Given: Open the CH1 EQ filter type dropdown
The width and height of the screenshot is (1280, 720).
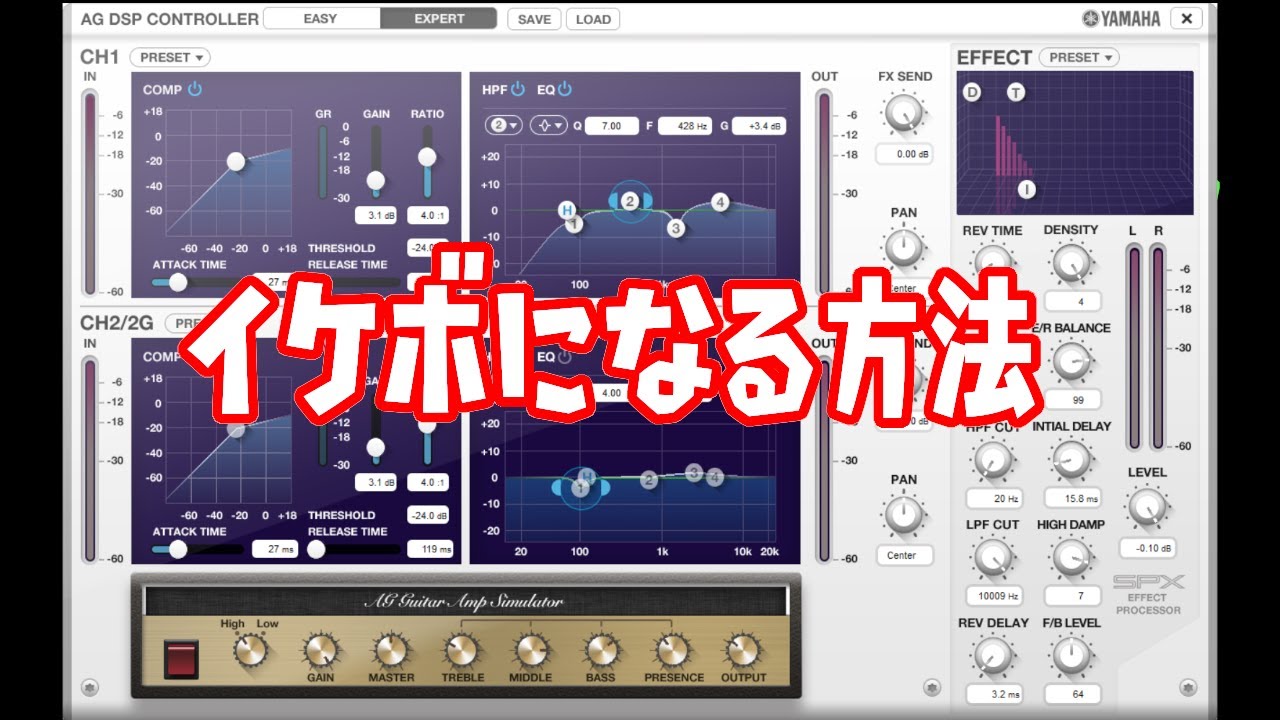Looking at the screenshot, I should click(548, 125).
